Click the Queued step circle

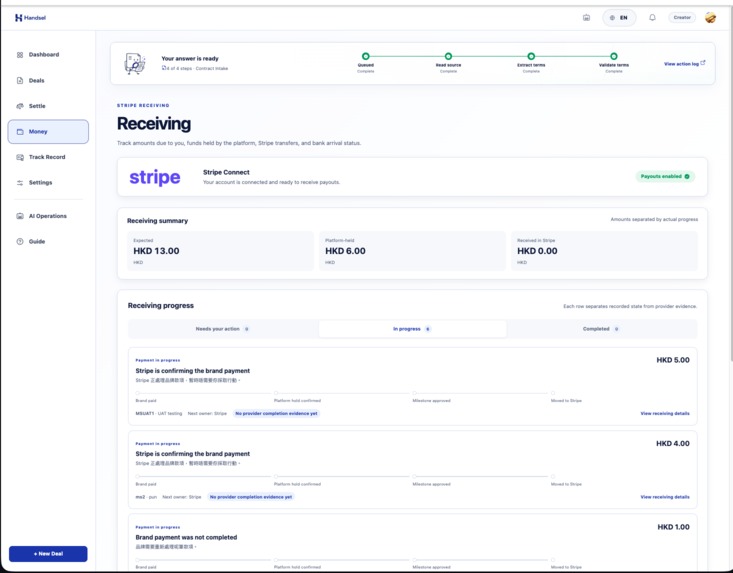(366, 56)
